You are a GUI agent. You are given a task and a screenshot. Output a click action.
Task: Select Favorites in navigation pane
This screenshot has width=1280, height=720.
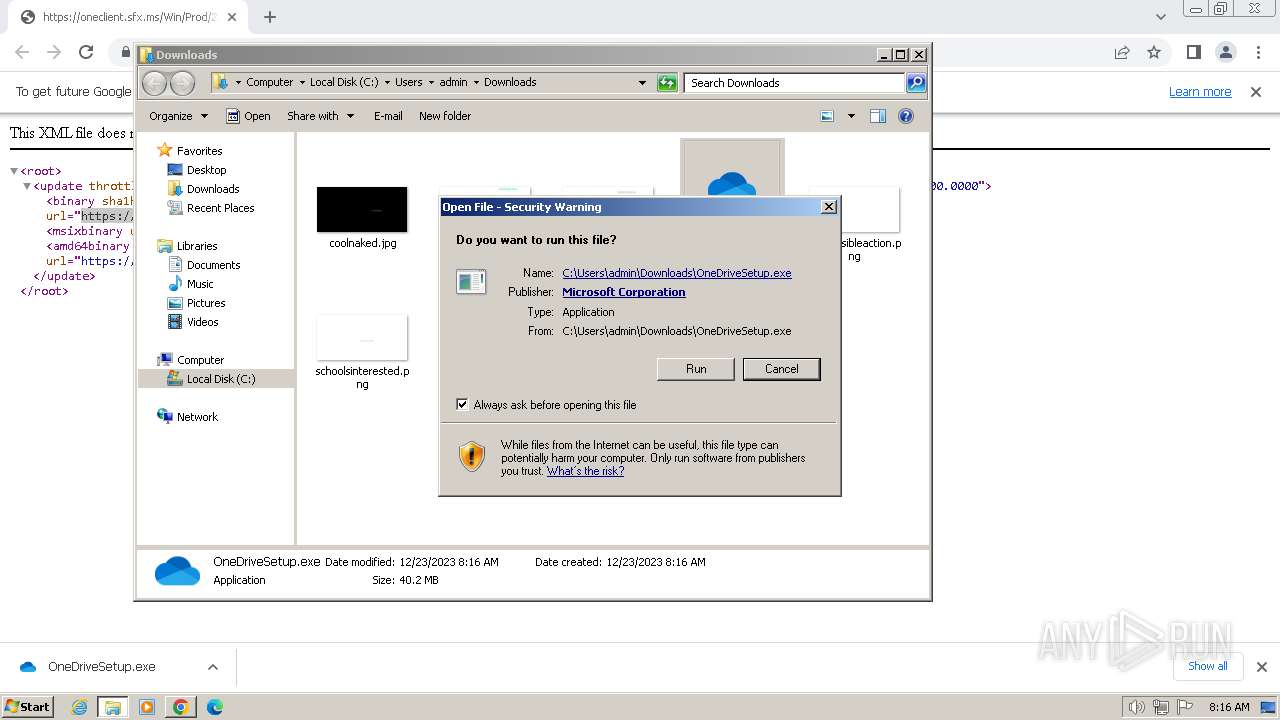[199, 151]
